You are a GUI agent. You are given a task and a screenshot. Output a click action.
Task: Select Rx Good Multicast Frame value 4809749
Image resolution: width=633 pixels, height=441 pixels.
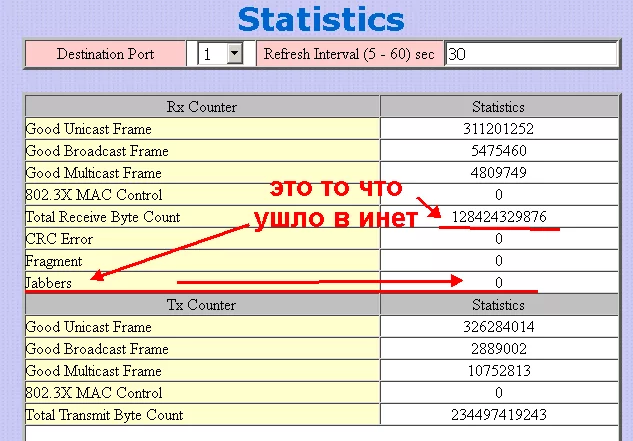(x=499, y=173)
